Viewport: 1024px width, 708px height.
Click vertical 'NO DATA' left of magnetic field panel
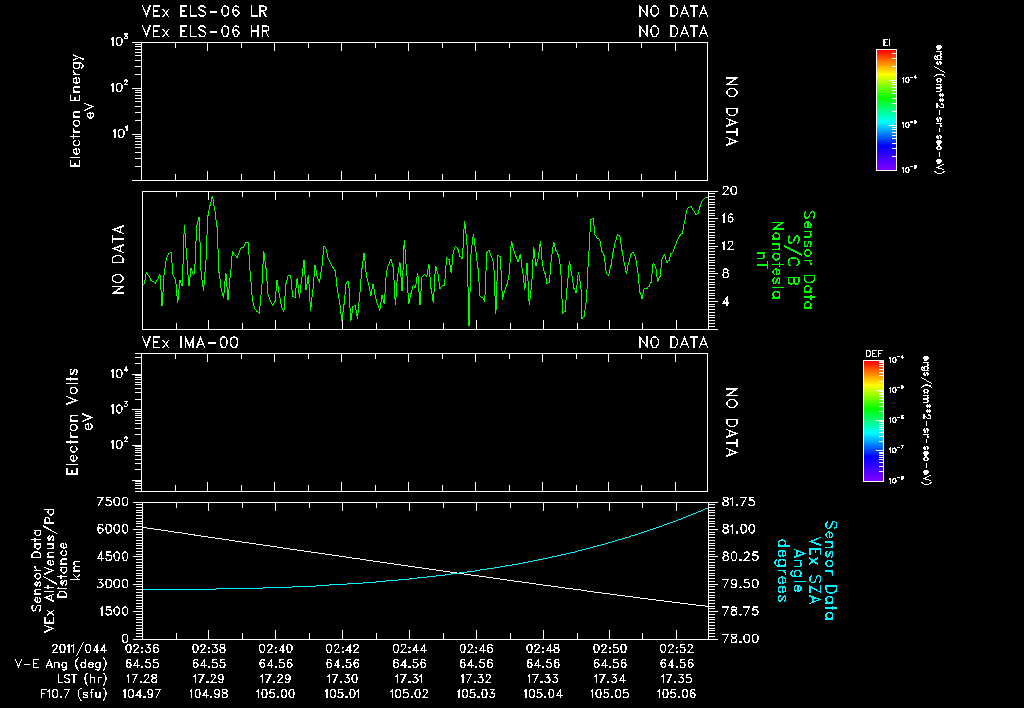coord(118,260)
